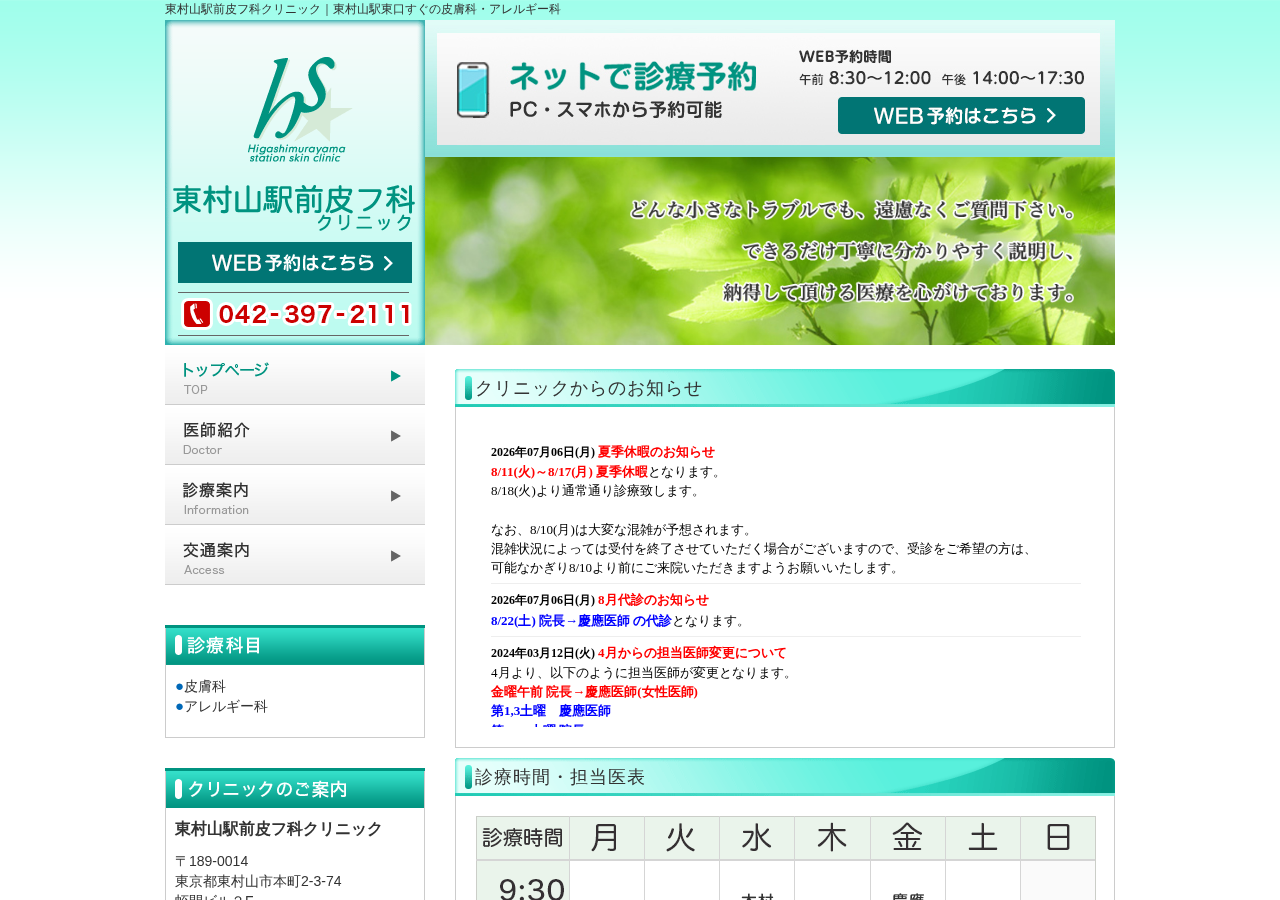Click the smartphone icon in banner
The height and width of the screenshot is (900, 1280).
473,90
